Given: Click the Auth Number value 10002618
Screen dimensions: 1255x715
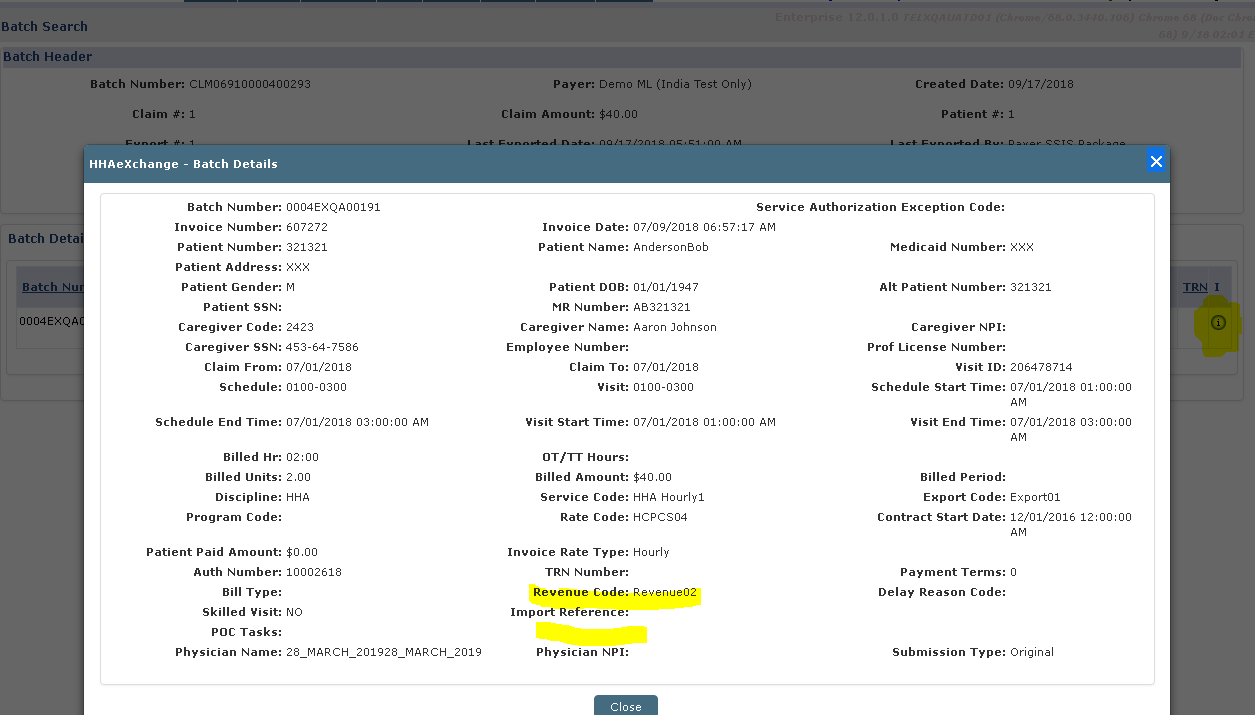Looking at the screenshot, I should [314, 572].
